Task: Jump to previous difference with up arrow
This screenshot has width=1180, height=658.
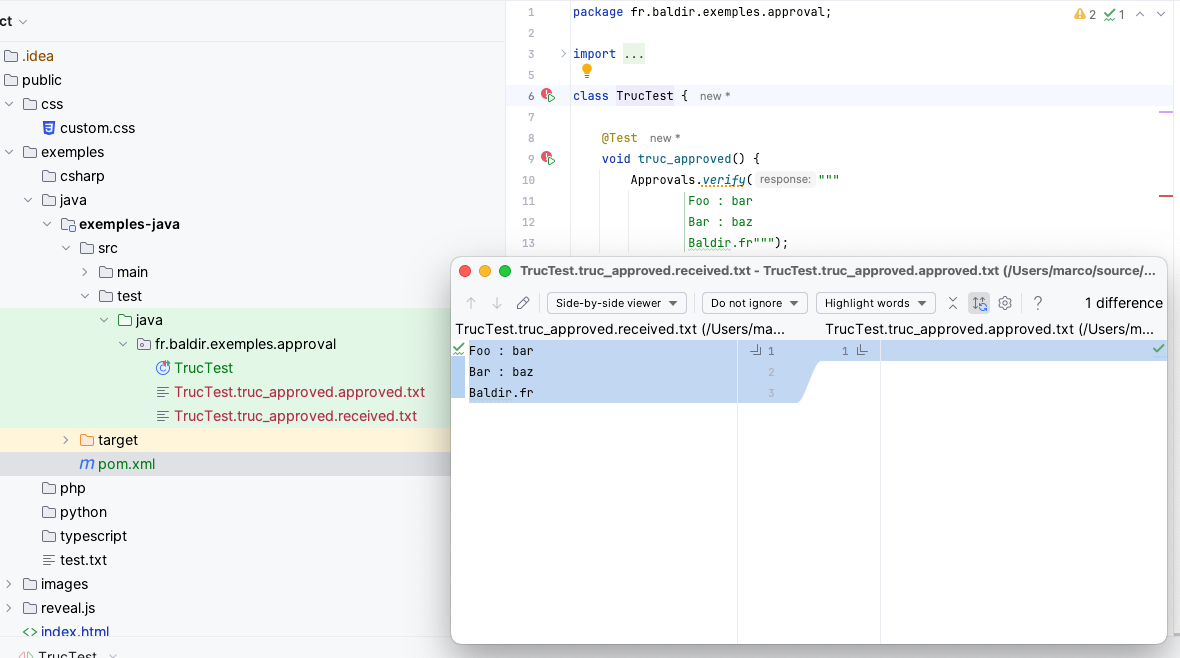Action: (470, 303)
